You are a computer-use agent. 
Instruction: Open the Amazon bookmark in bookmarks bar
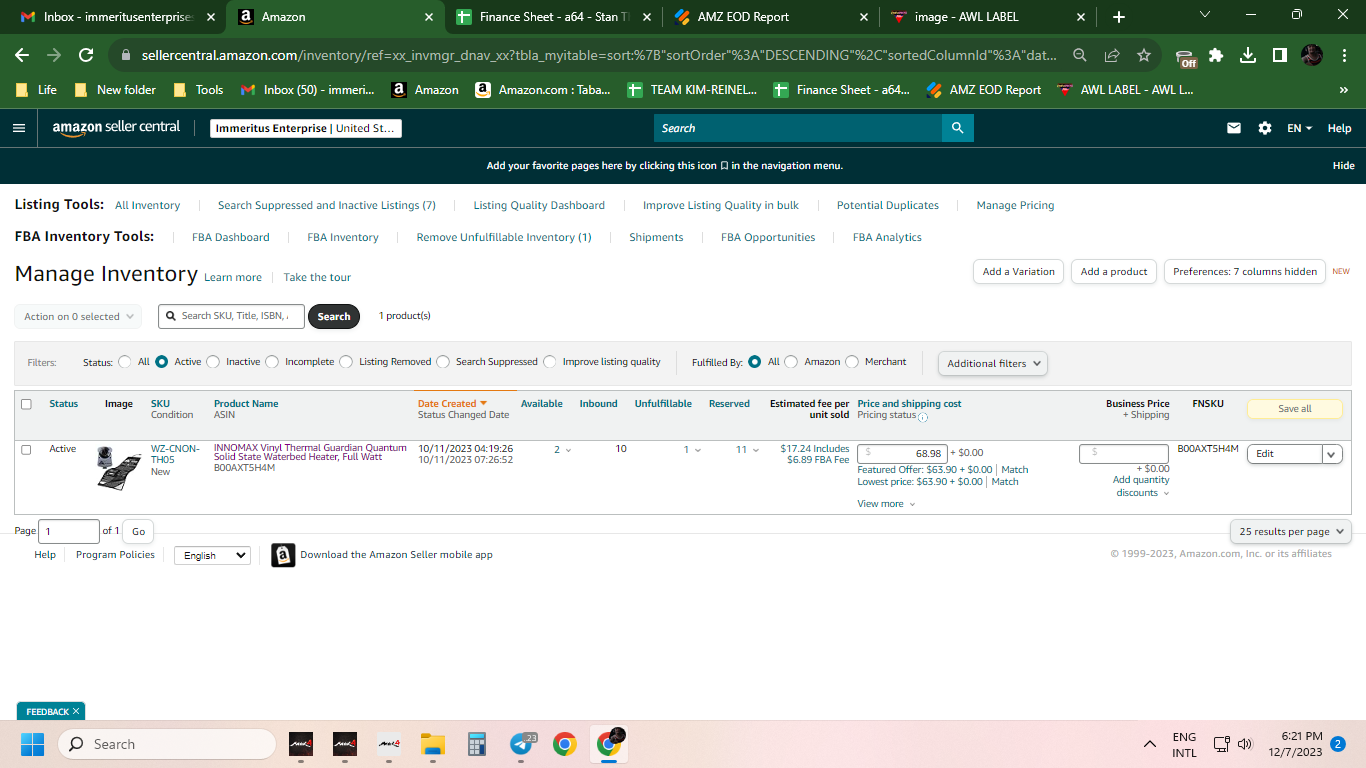425,89
